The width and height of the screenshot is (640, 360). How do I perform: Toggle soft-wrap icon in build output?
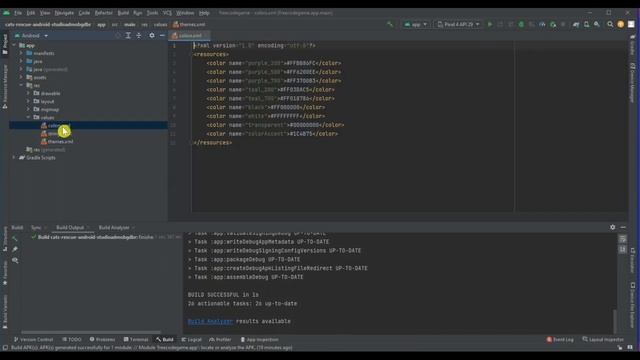[622, 239]
